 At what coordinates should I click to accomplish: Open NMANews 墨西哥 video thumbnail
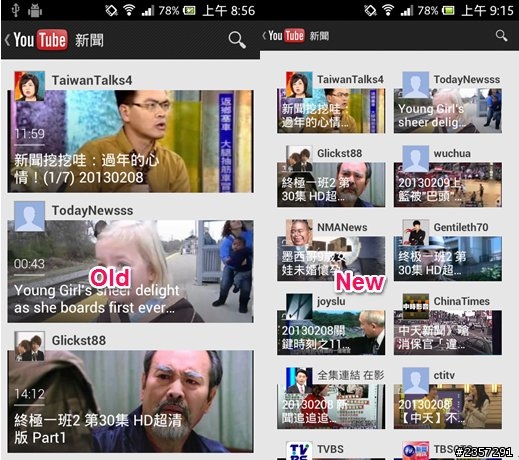[331, 259]
